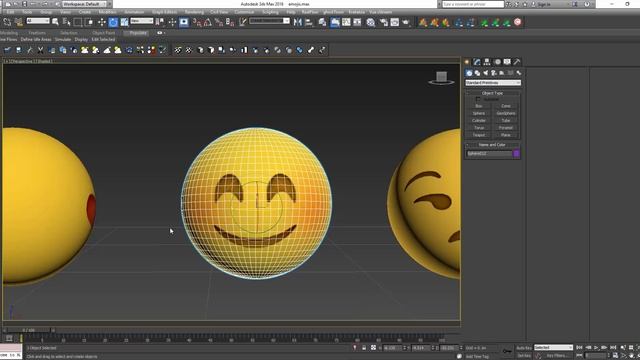The width and height of the screenshot is (640, 360).
Task: Click the Mirror tool icon
Action: (x=298, y=22)
